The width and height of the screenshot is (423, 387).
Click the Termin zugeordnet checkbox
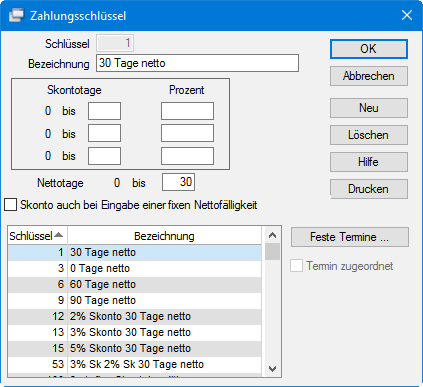tap(296, 266)
